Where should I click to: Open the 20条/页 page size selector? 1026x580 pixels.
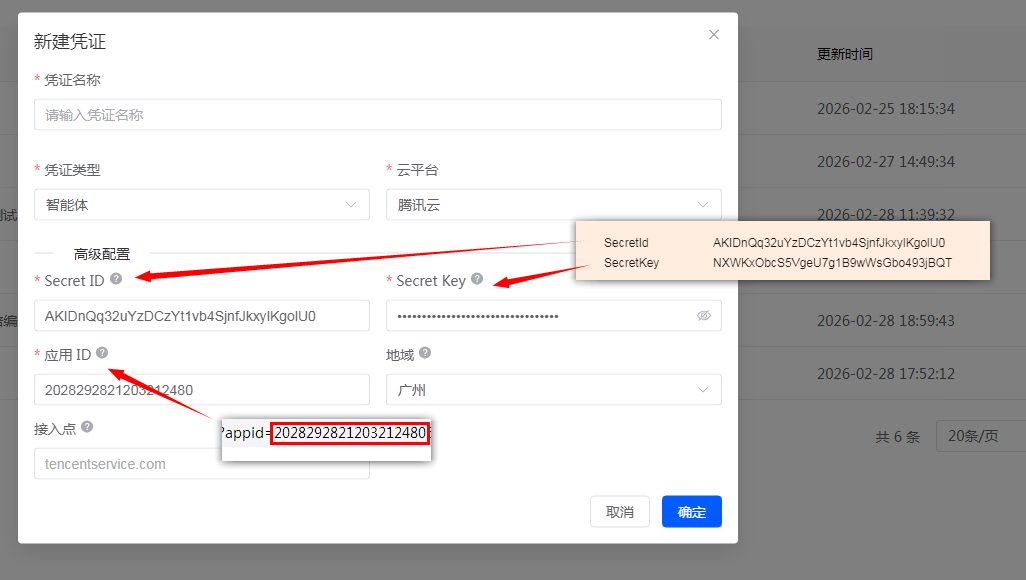980,436
